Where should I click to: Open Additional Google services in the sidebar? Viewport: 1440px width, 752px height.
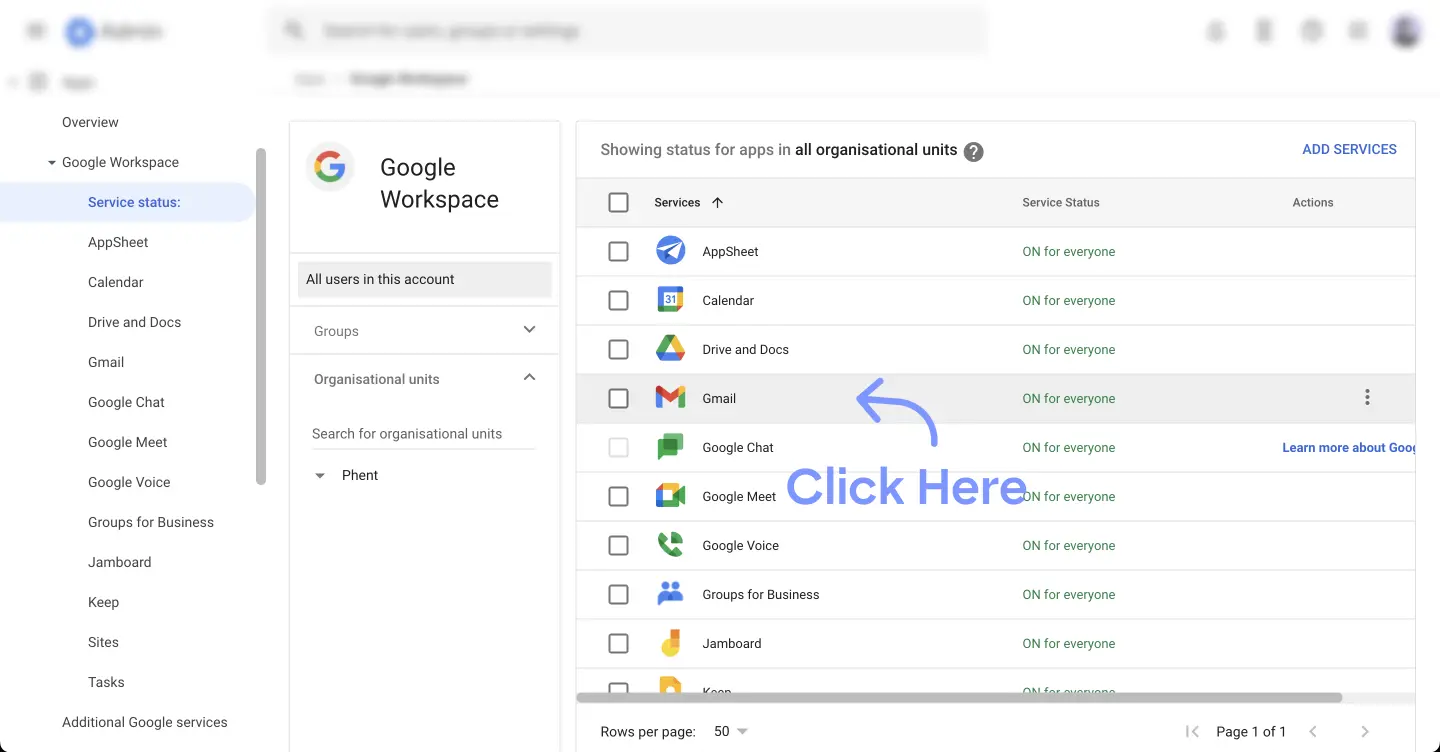pyautogui.click(x=145, y=722)
